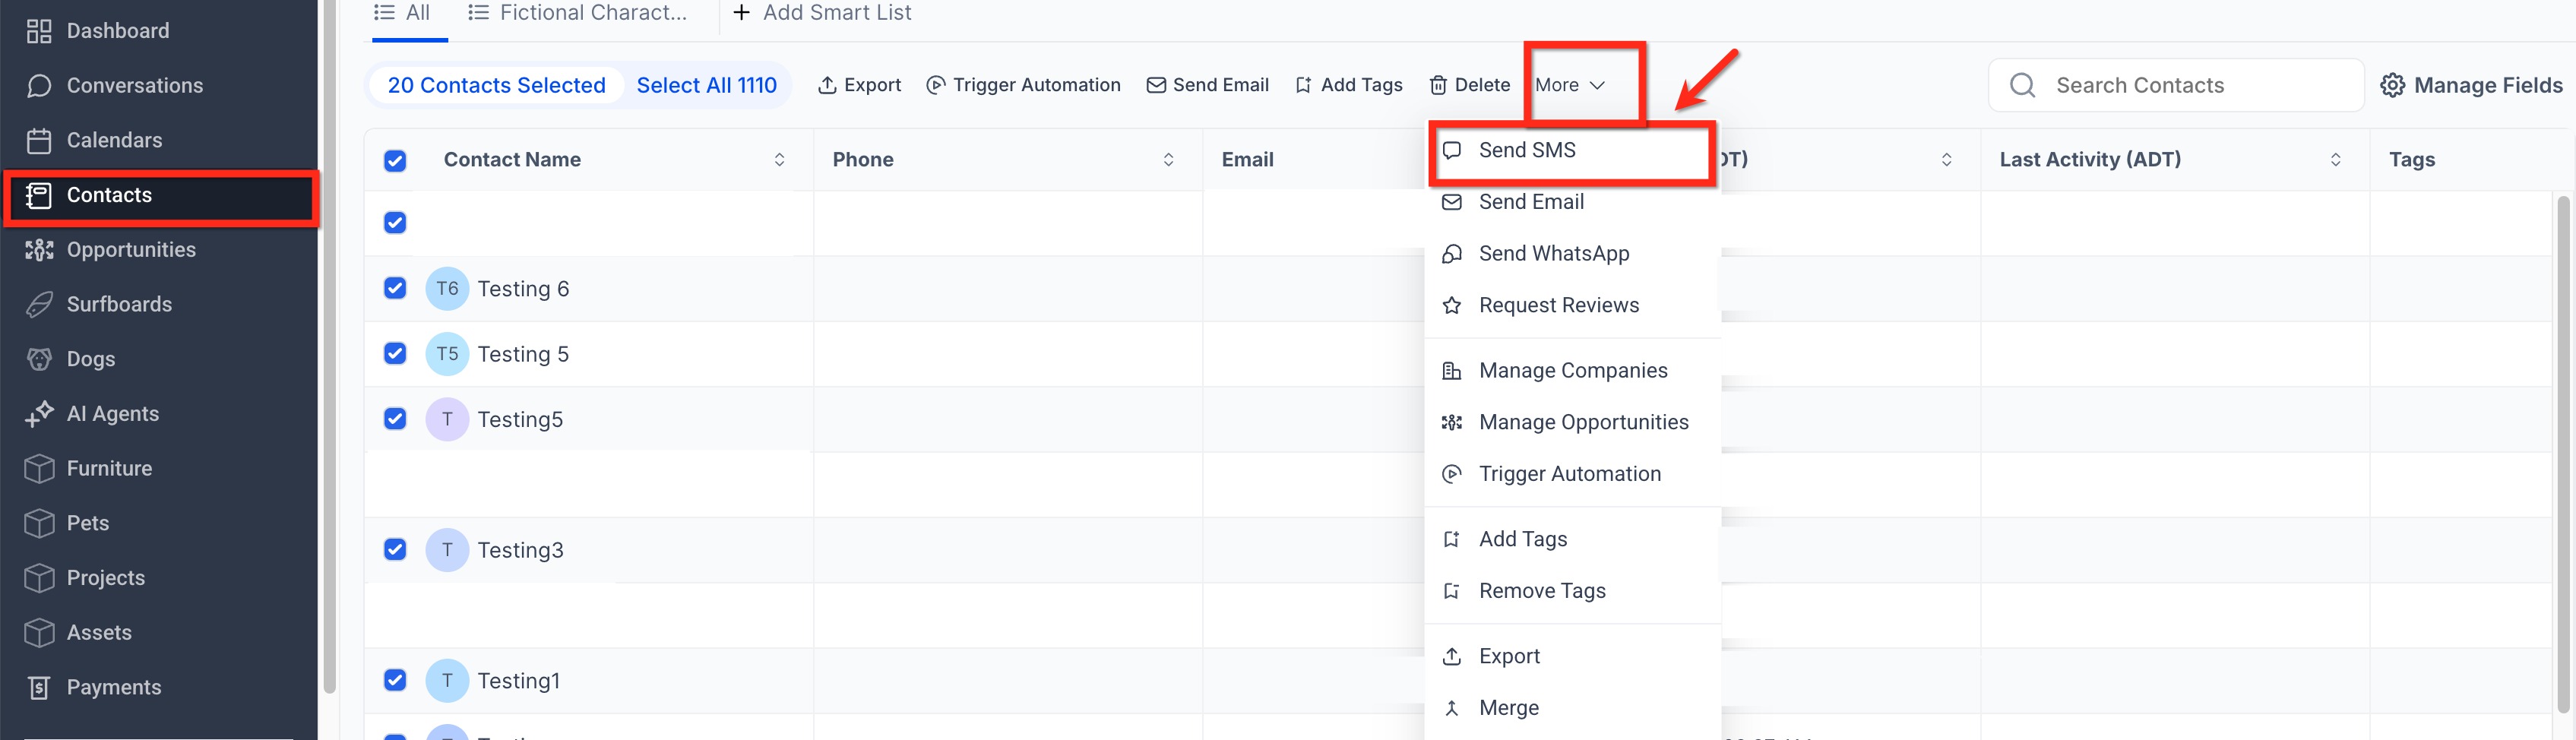Click the Email column header
The image size is (2576, 740).
point(1247,160)
